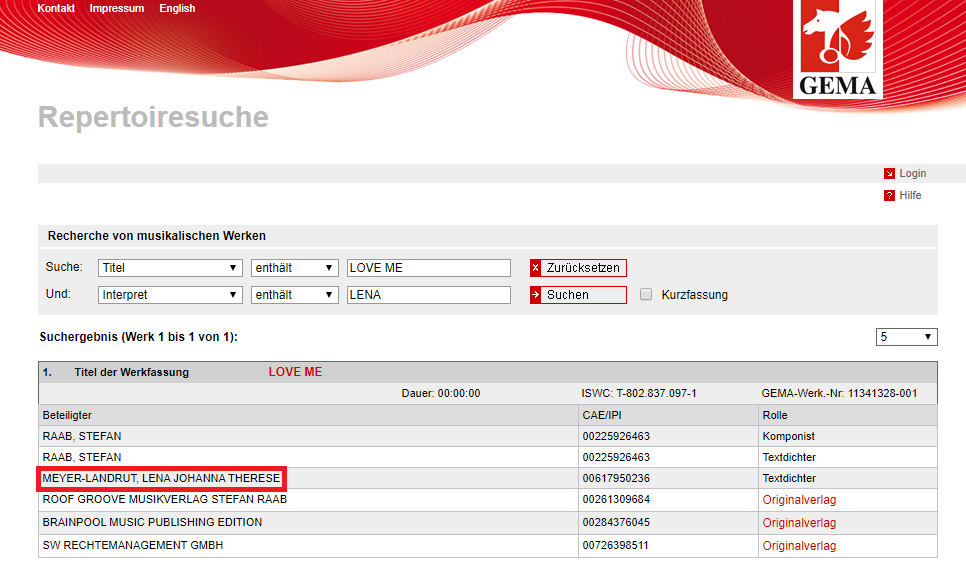Click the LENA interpret input field
This screenshot has width=966, height=569.
pos(429,295)
